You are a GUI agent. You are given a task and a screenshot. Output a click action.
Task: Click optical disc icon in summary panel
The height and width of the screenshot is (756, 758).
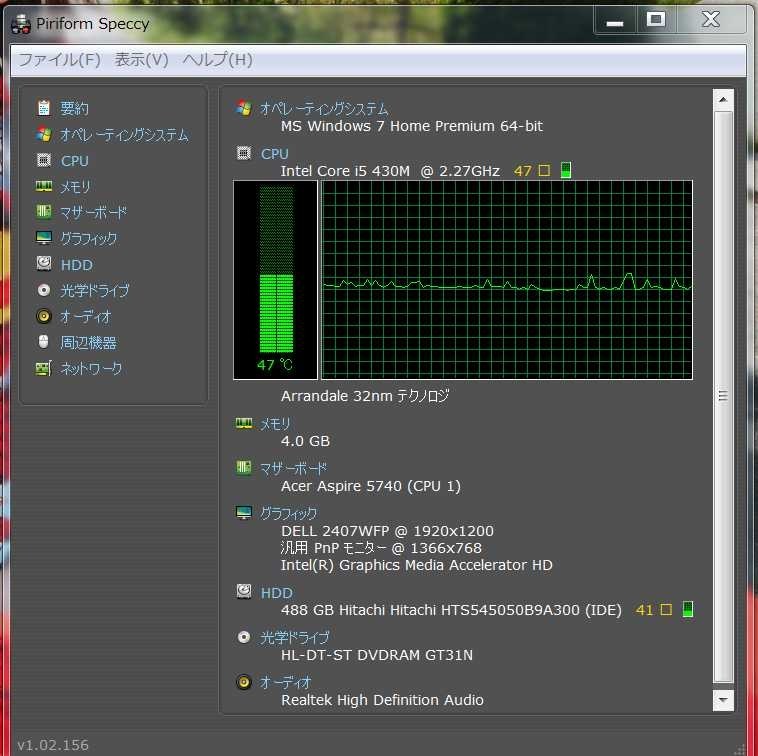pyautogui.click(x=244, y=637)
